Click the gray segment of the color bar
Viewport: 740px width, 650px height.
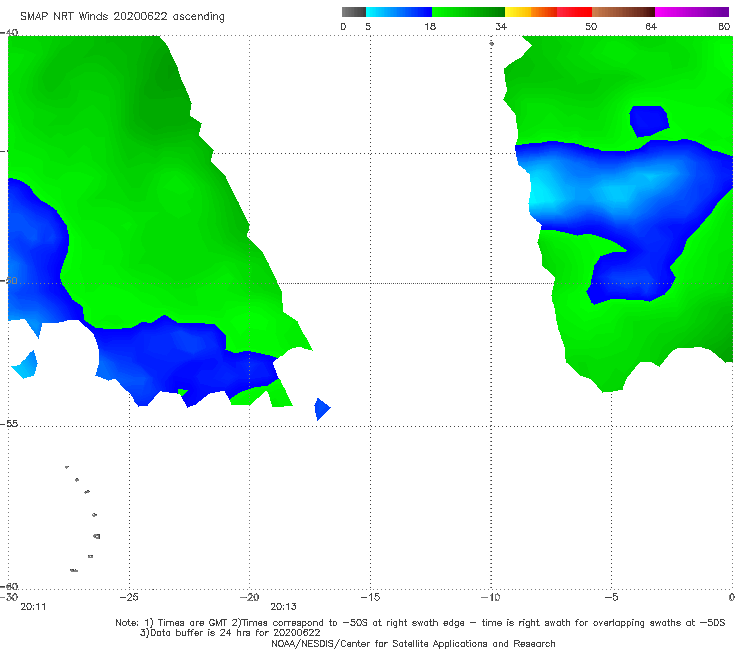tap(353, 12)
